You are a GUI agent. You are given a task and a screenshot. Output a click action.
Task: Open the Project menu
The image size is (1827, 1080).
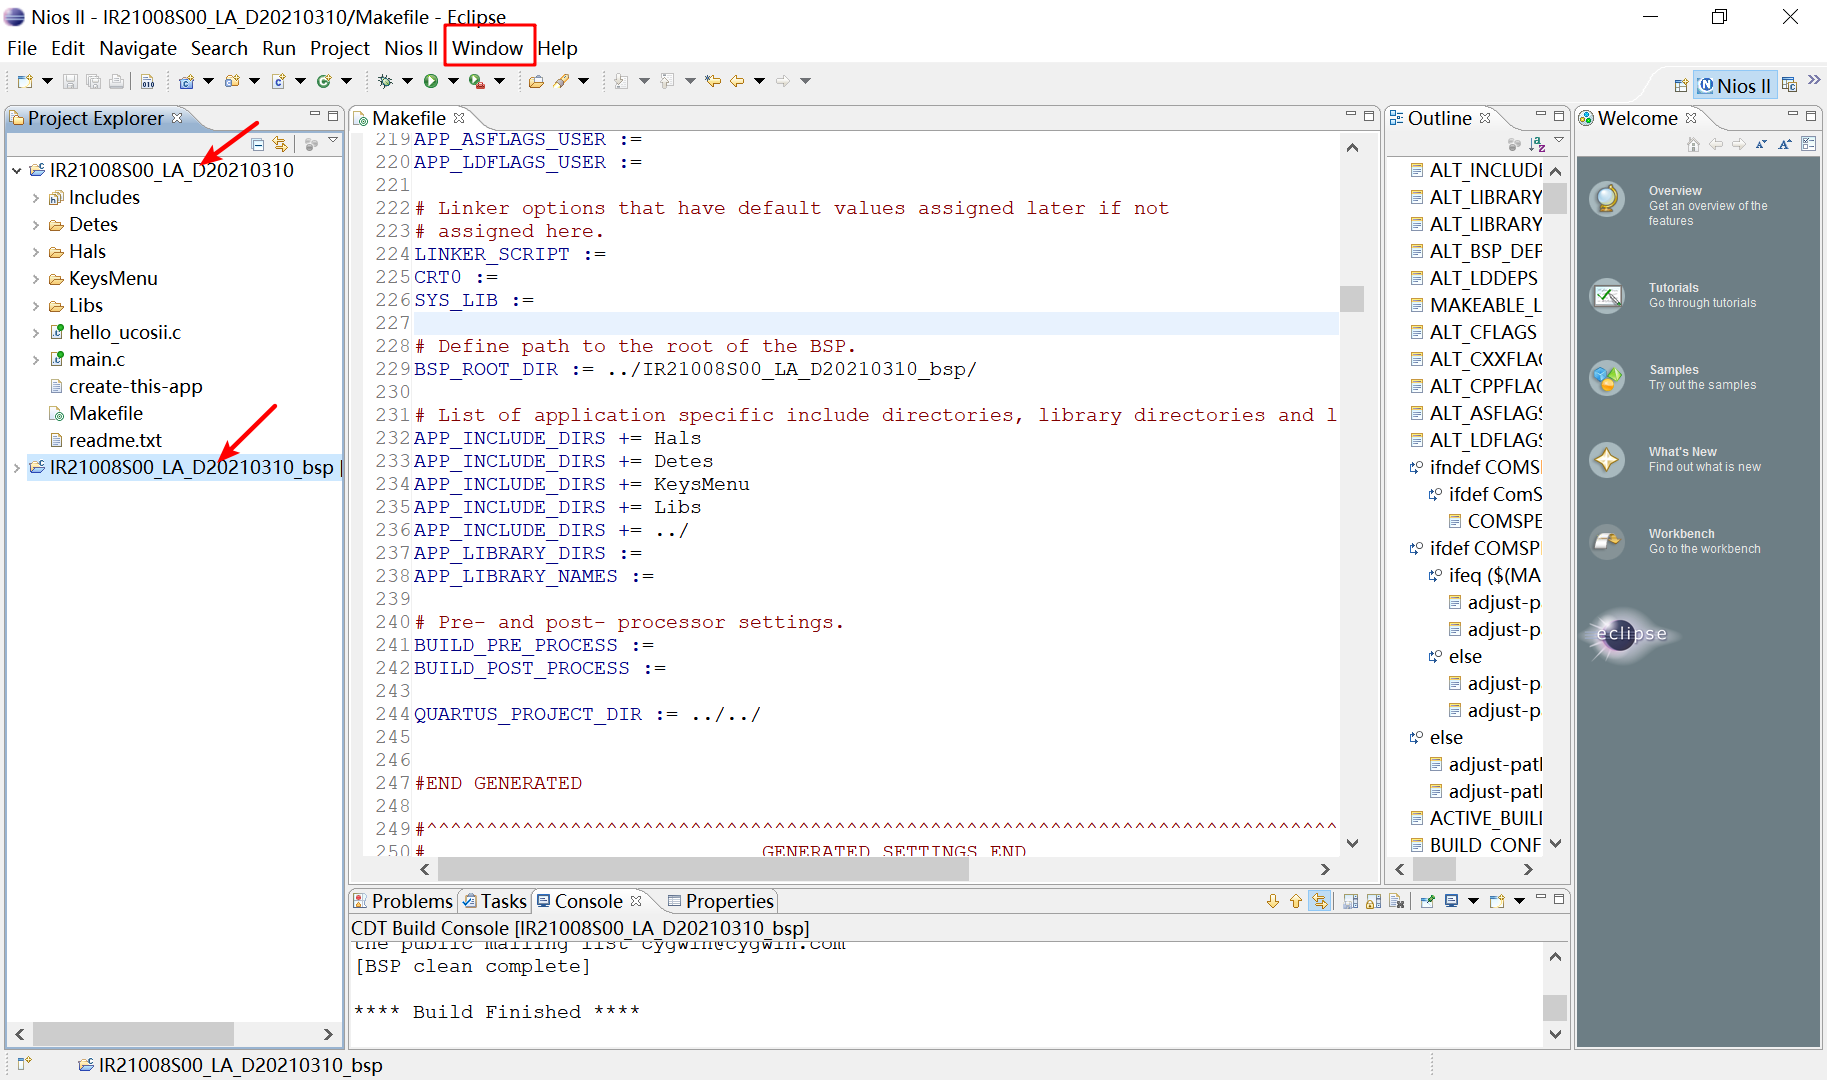coord(340,48)
